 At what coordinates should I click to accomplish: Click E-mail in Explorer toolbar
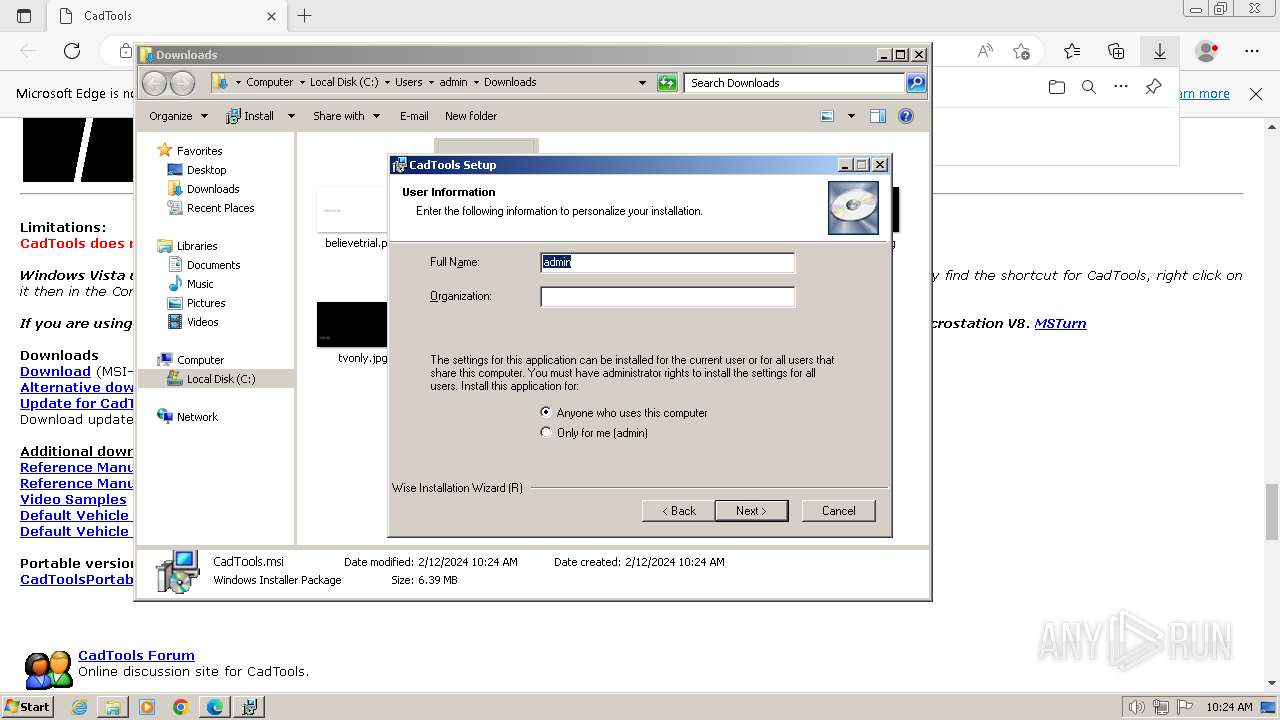pos(414,116)
